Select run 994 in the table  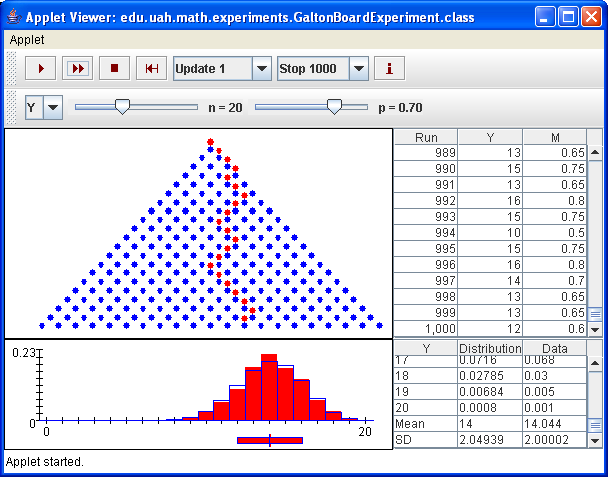(x=491, y=233)
